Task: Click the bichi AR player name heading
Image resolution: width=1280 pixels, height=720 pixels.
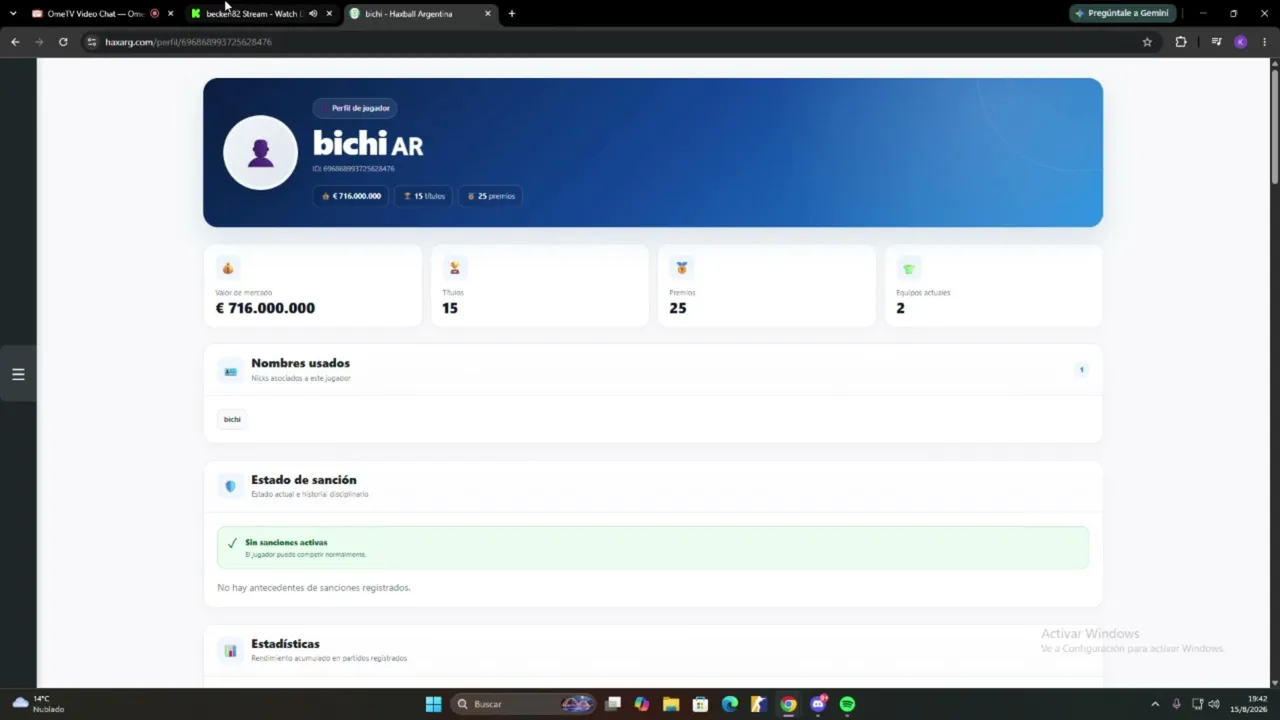Action: click(368, 144)
